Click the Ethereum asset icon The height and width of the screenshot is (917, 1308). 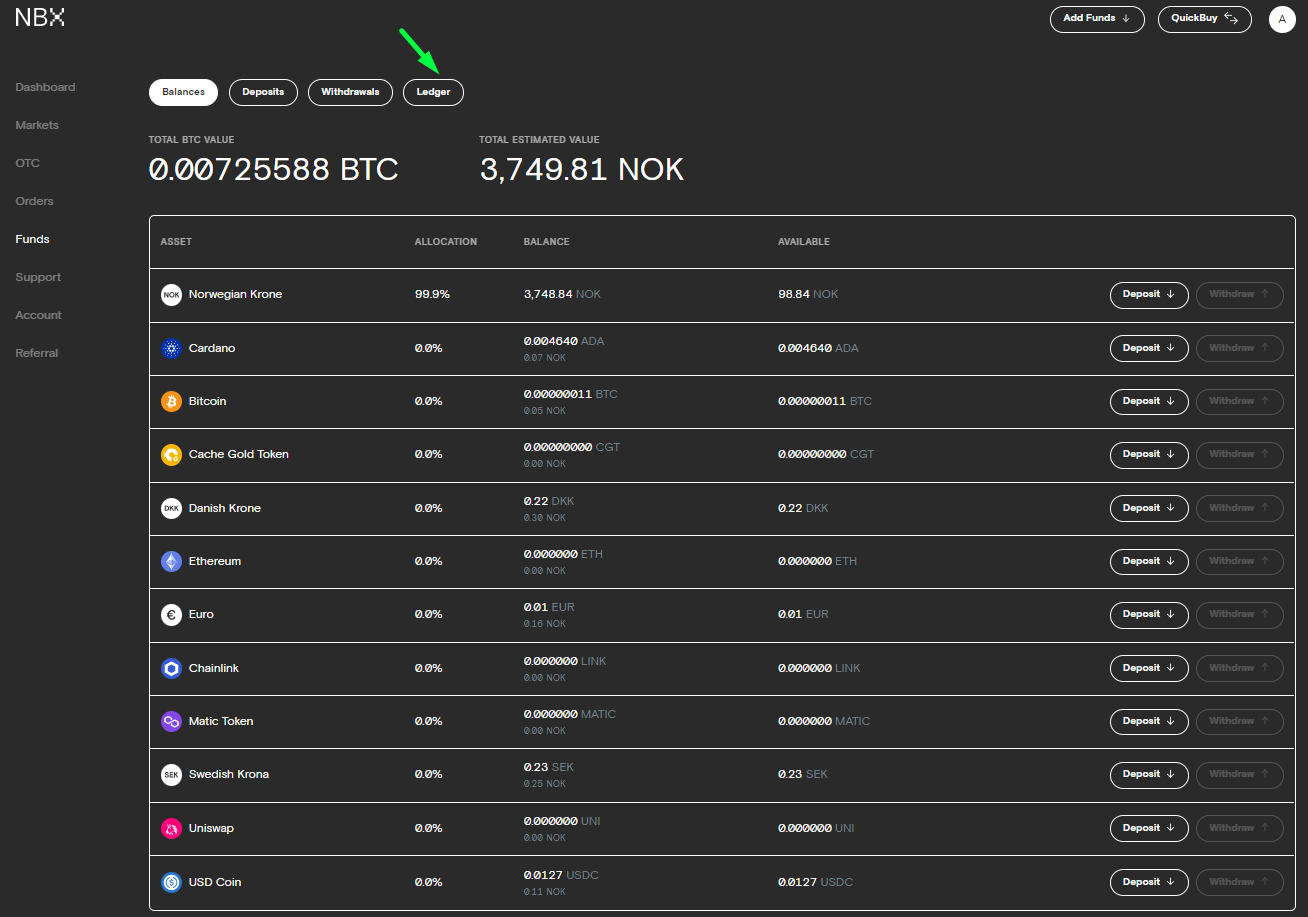pos(171,561)
